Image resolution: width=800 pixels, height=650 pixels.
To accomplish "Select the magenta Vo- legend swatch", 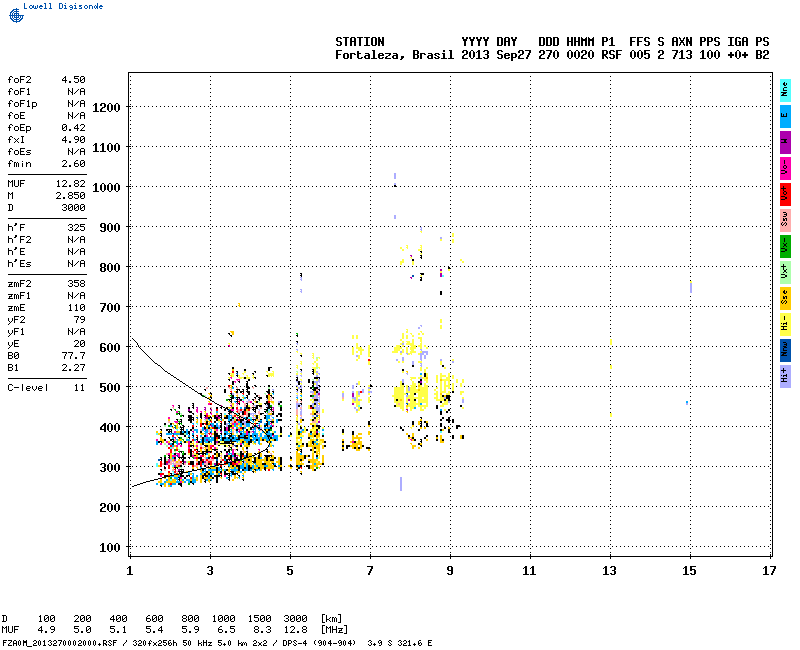I will coord(785,168).
